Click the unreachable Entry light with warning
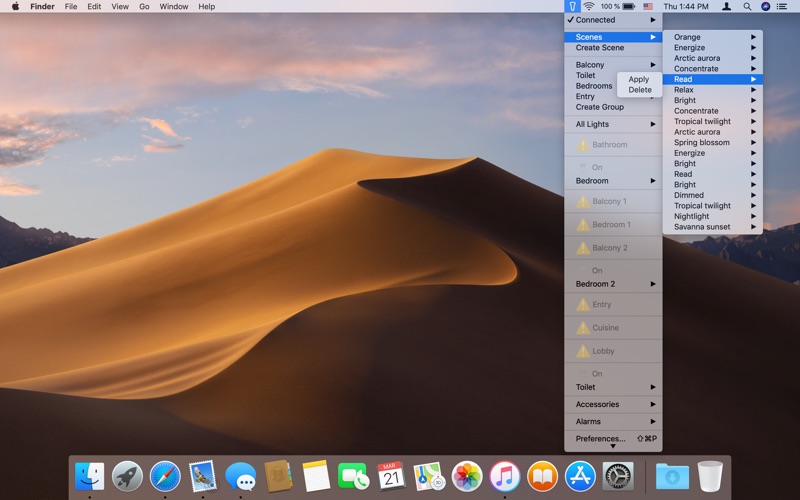The image size is (800, 500). click(x=613, y=305)
